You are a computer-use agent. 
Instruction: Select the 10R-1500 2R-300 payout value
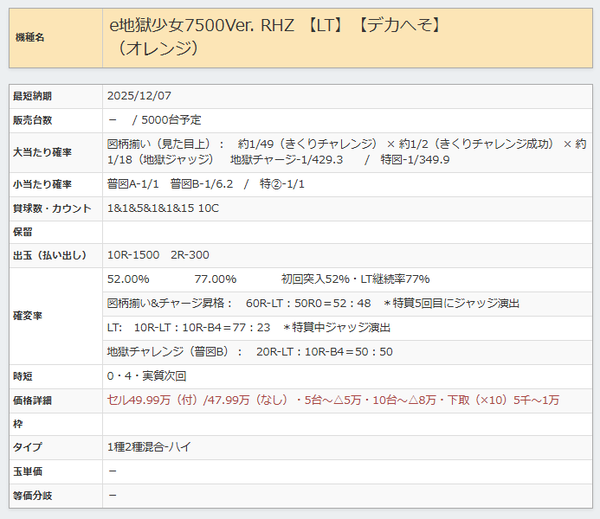point(158,255)
